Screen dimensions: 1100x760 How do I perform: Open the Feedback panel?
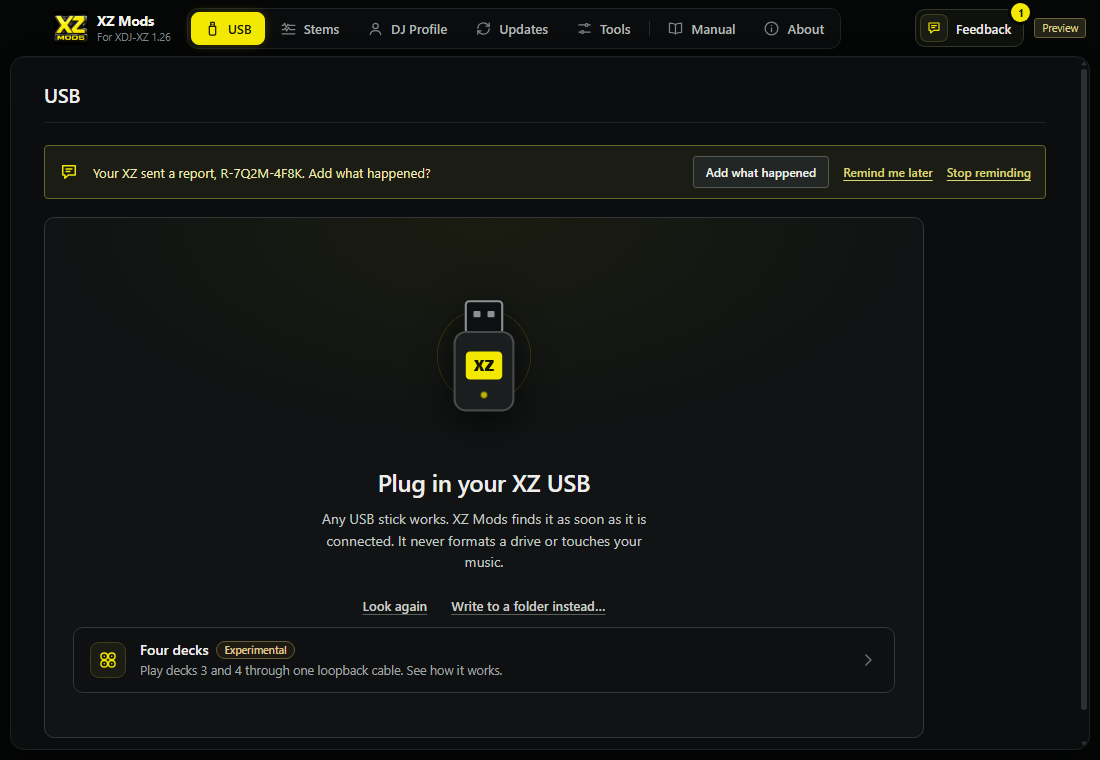tap(969, 29)
